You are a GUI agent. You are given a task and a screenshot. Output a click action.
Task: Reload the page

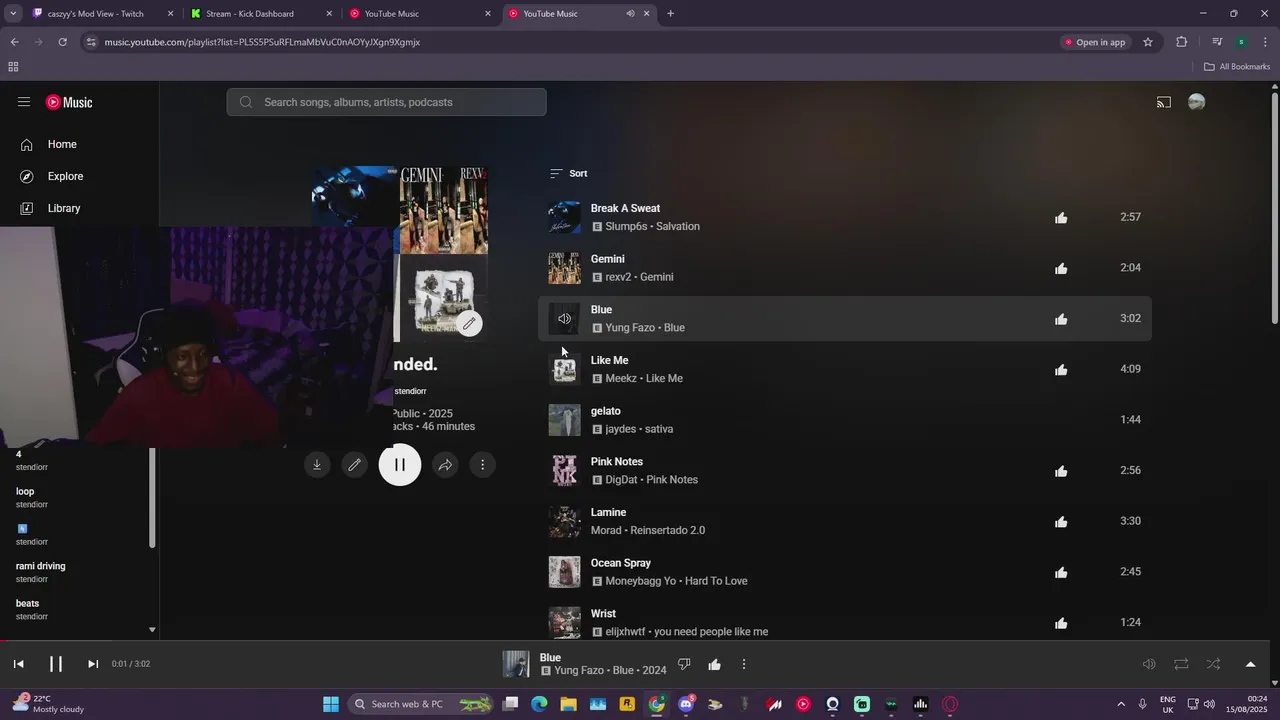coord(62,42)
